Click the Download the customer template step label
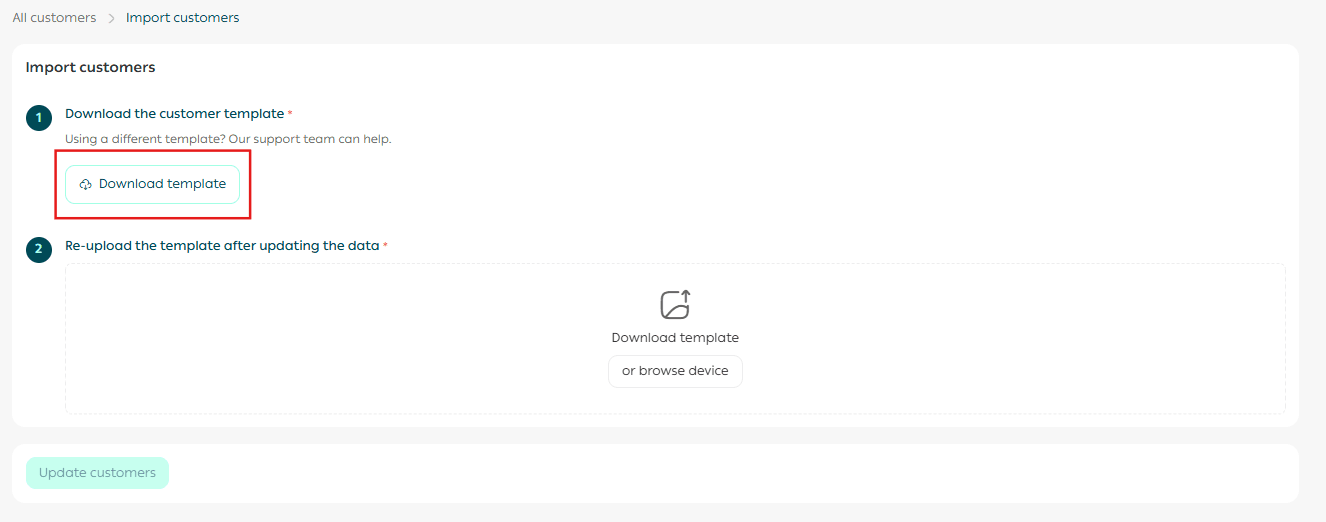This screenshot has width=1326, height=522. (x=175, y=114)
